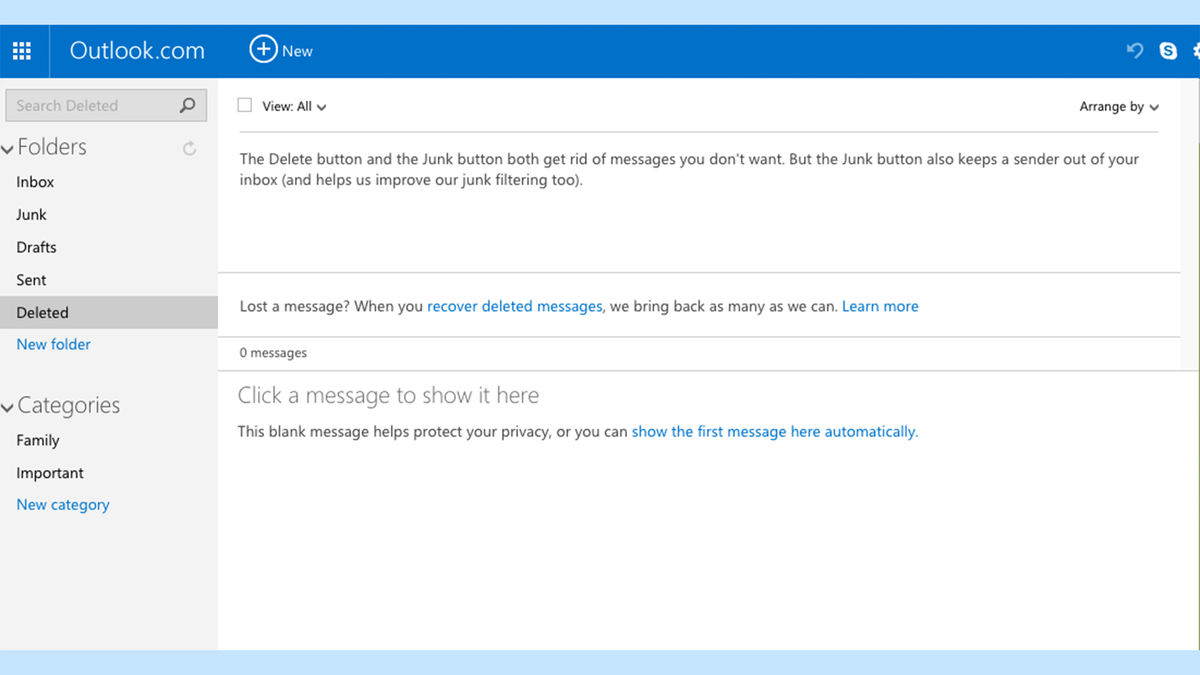Viewport: 1200px width, 675px height.
Task: Click the recover deleted messages link
Action: click(514, 306)
